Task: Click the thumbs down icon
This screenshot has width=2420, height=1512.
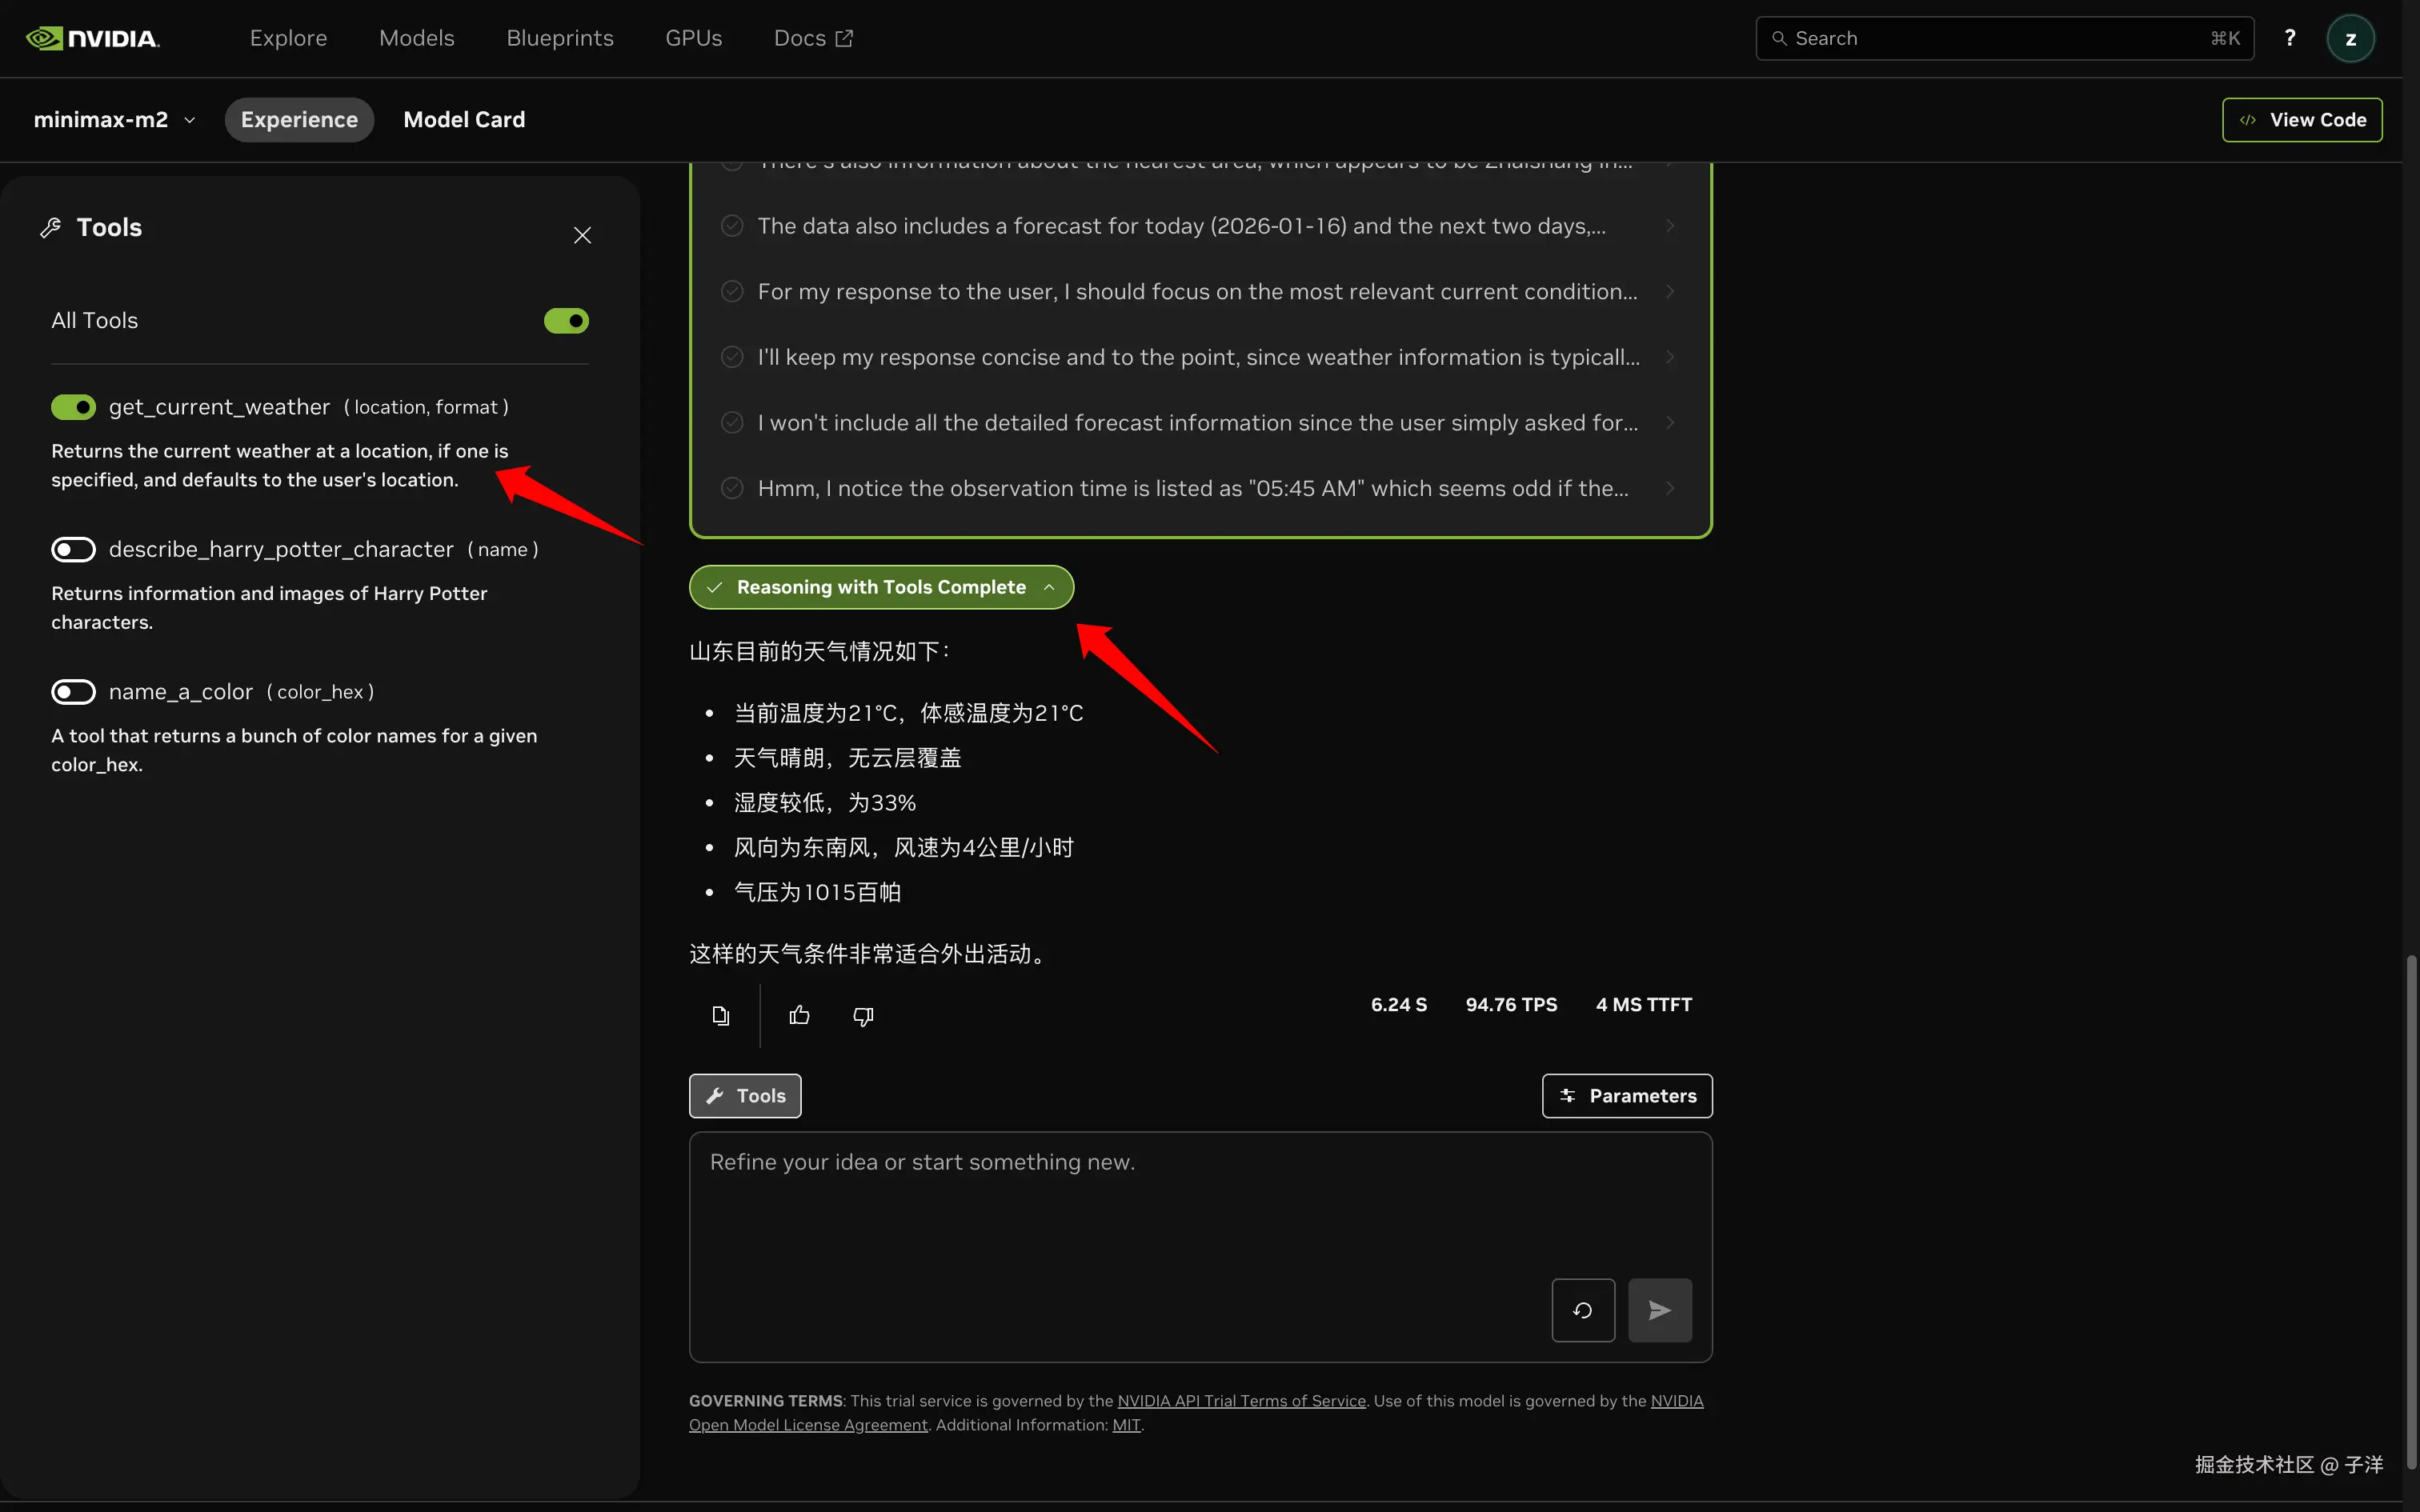Action: pos(863,1016)
